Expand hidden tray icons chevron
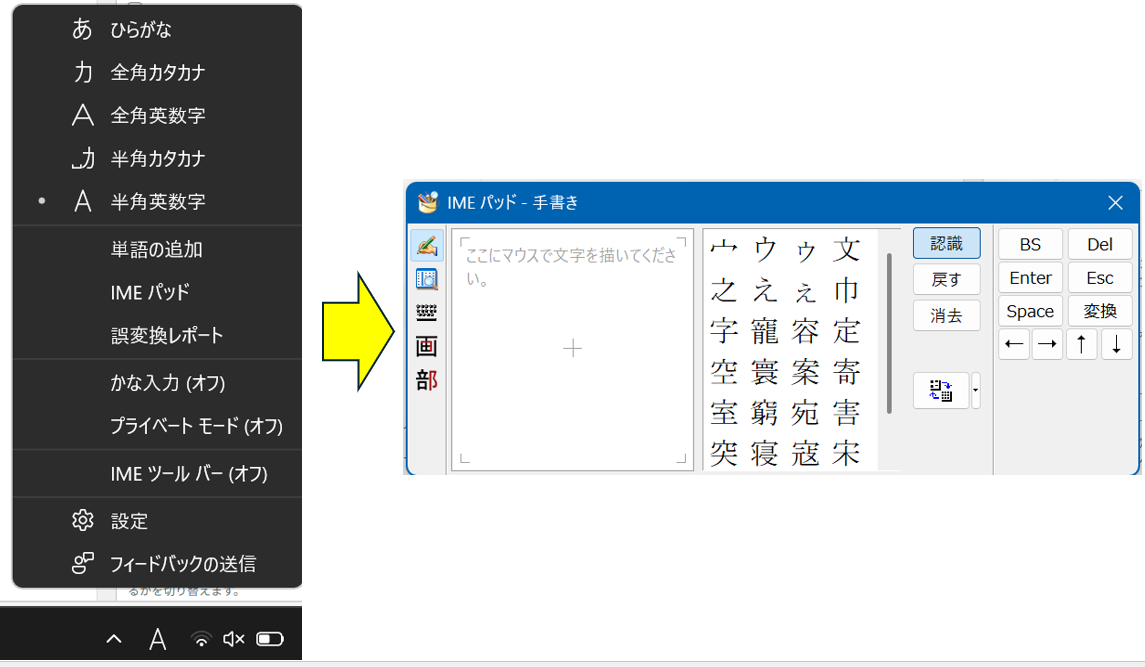 [x=114, y=638]
